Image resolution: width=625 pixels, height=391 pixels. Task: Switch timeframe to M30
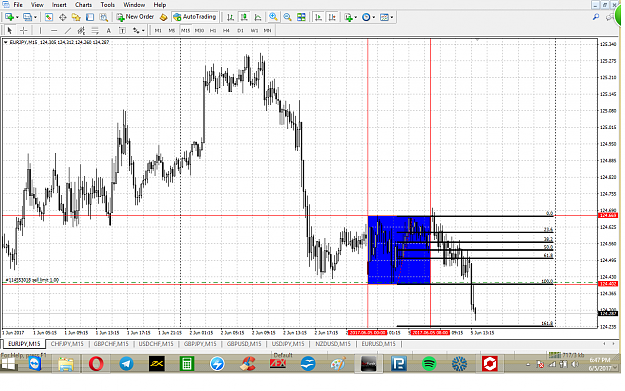coord(199,30)
